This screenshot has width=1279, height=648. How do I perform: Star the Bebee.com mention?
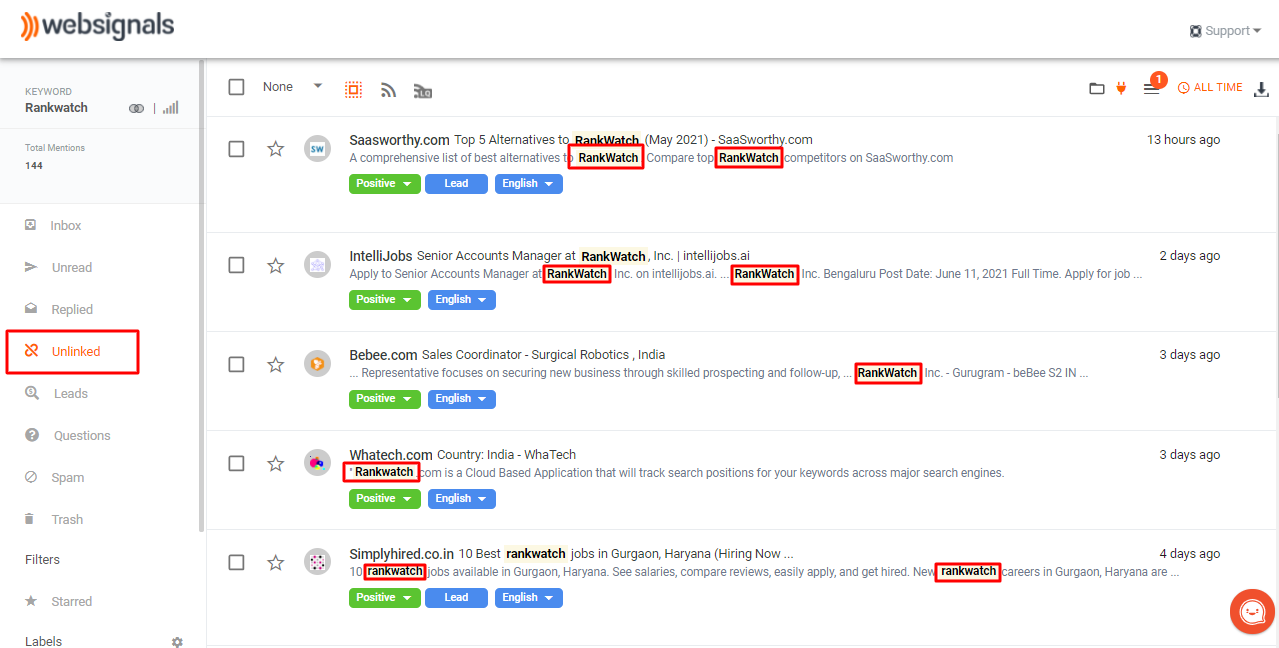[x=276, y=364]
